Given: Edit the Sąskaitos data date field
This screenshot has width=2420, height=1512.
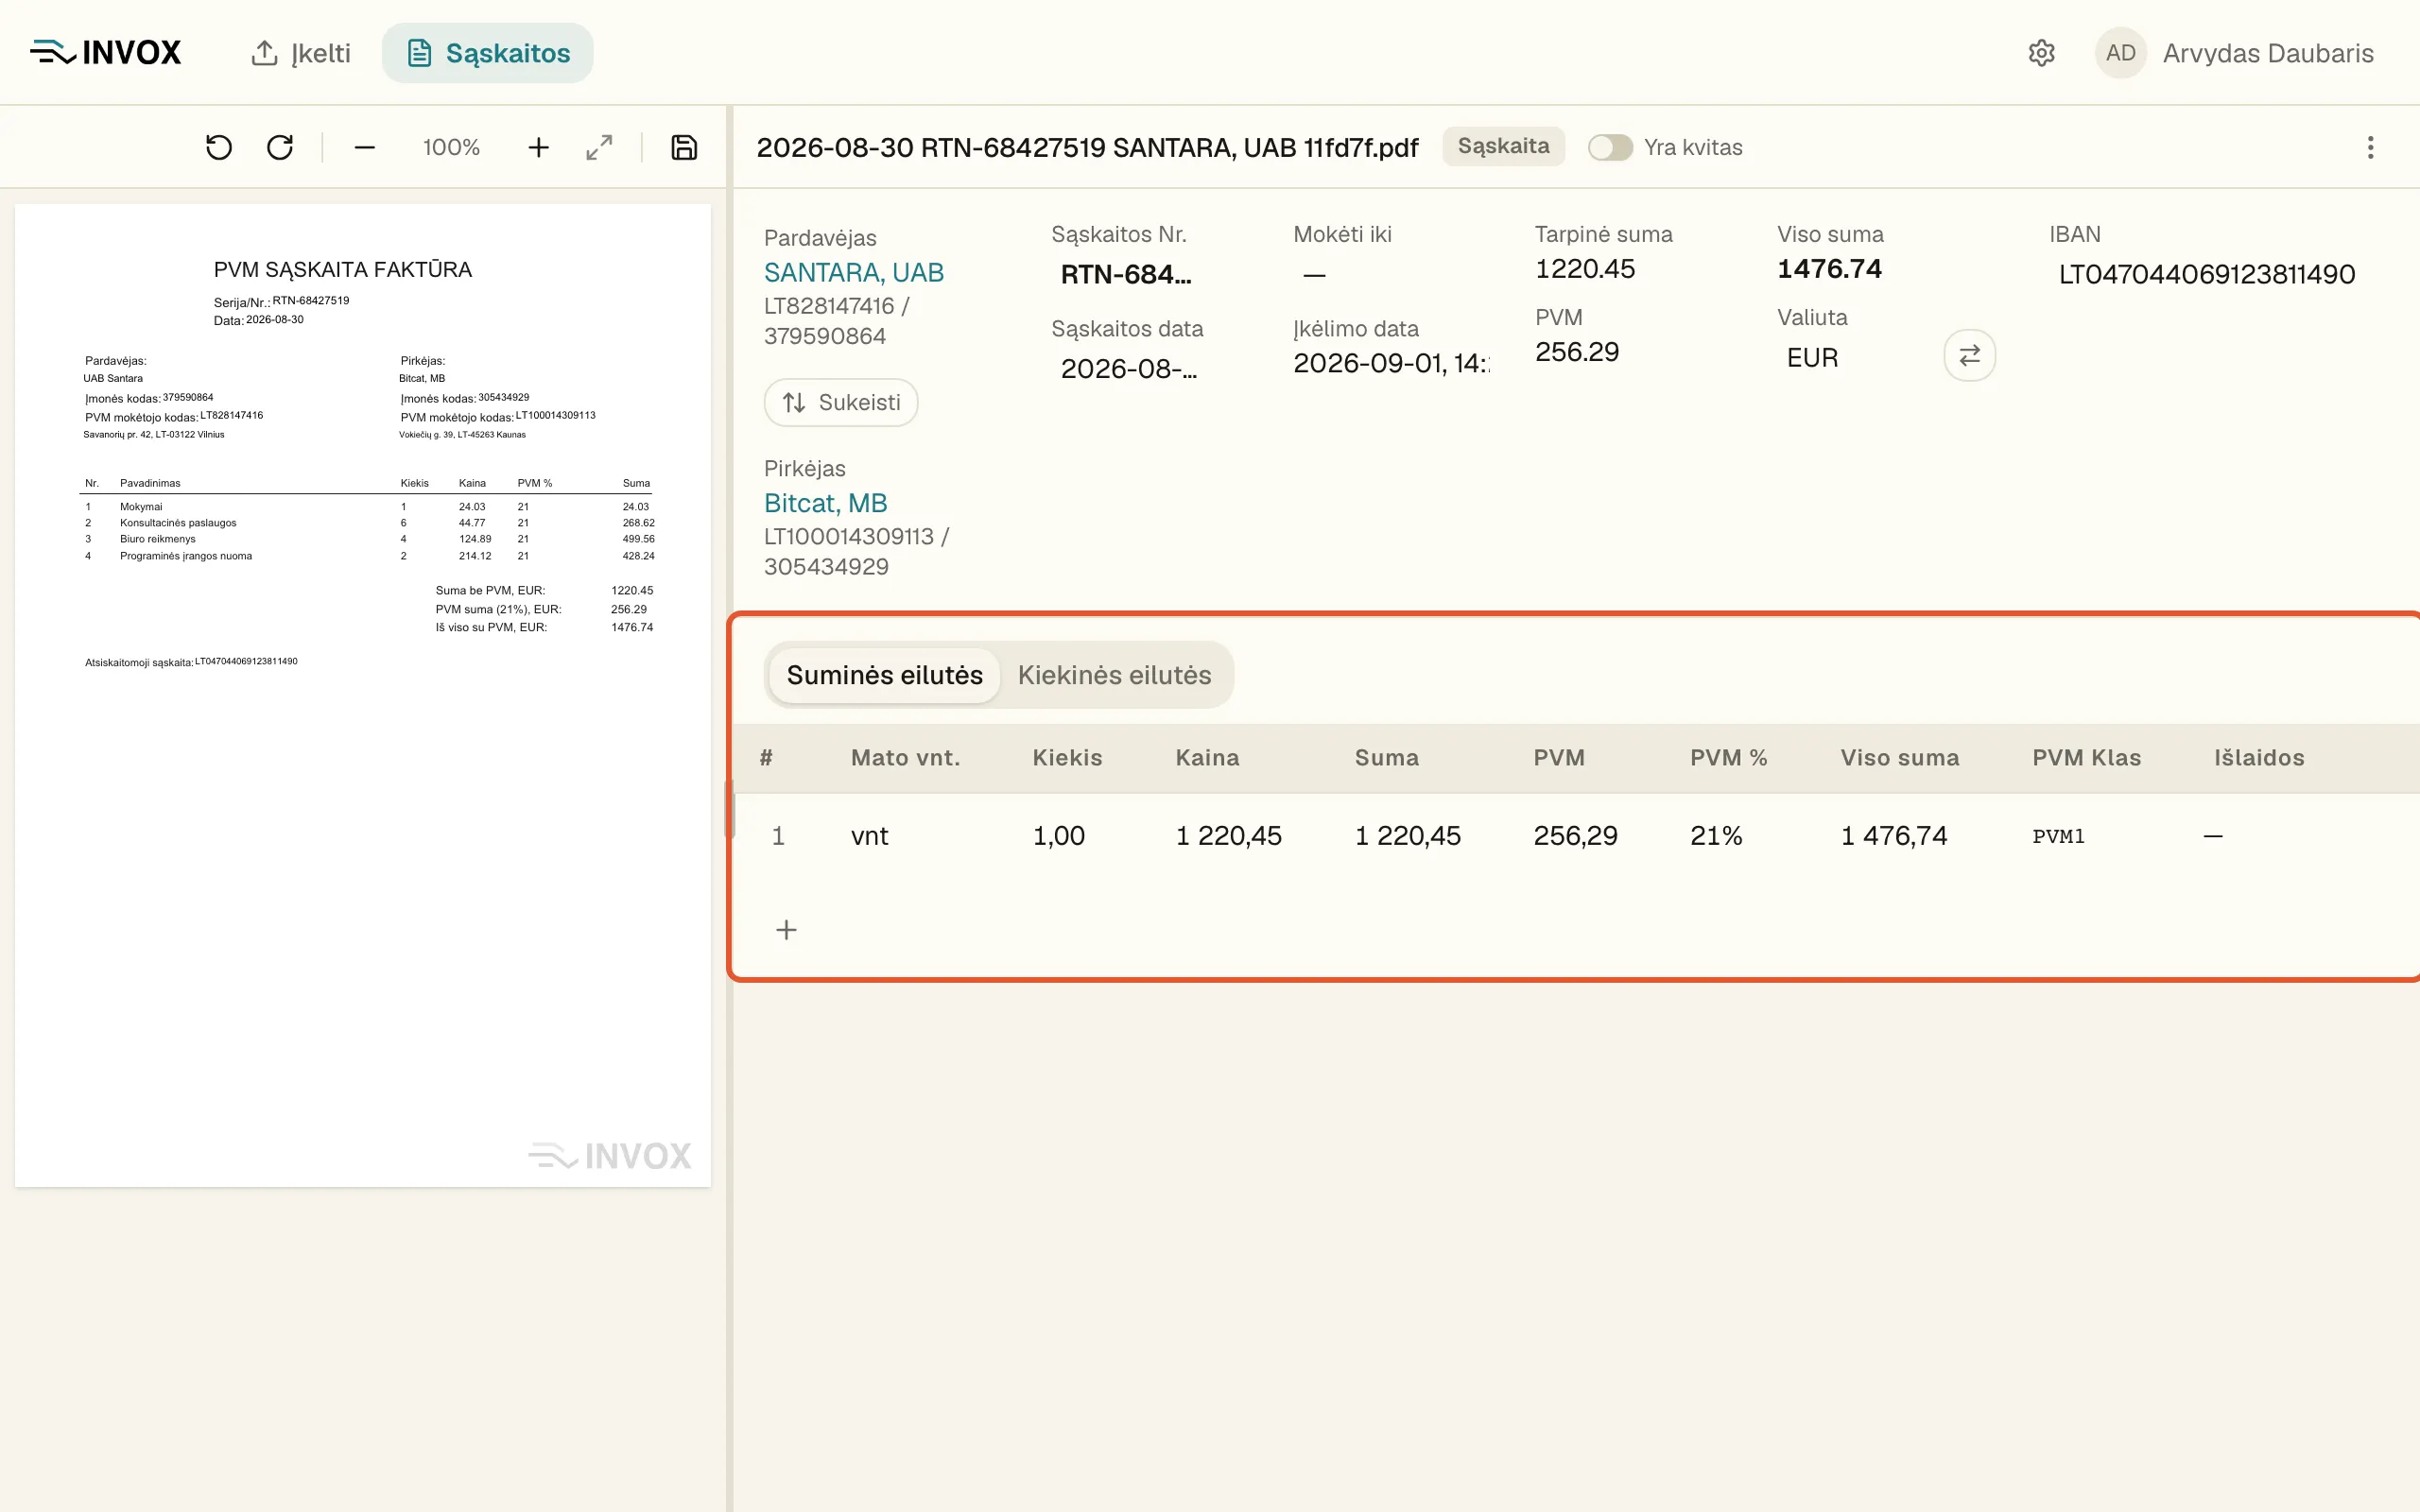Looking at the screenshot, I should (x=1129, y=369).
